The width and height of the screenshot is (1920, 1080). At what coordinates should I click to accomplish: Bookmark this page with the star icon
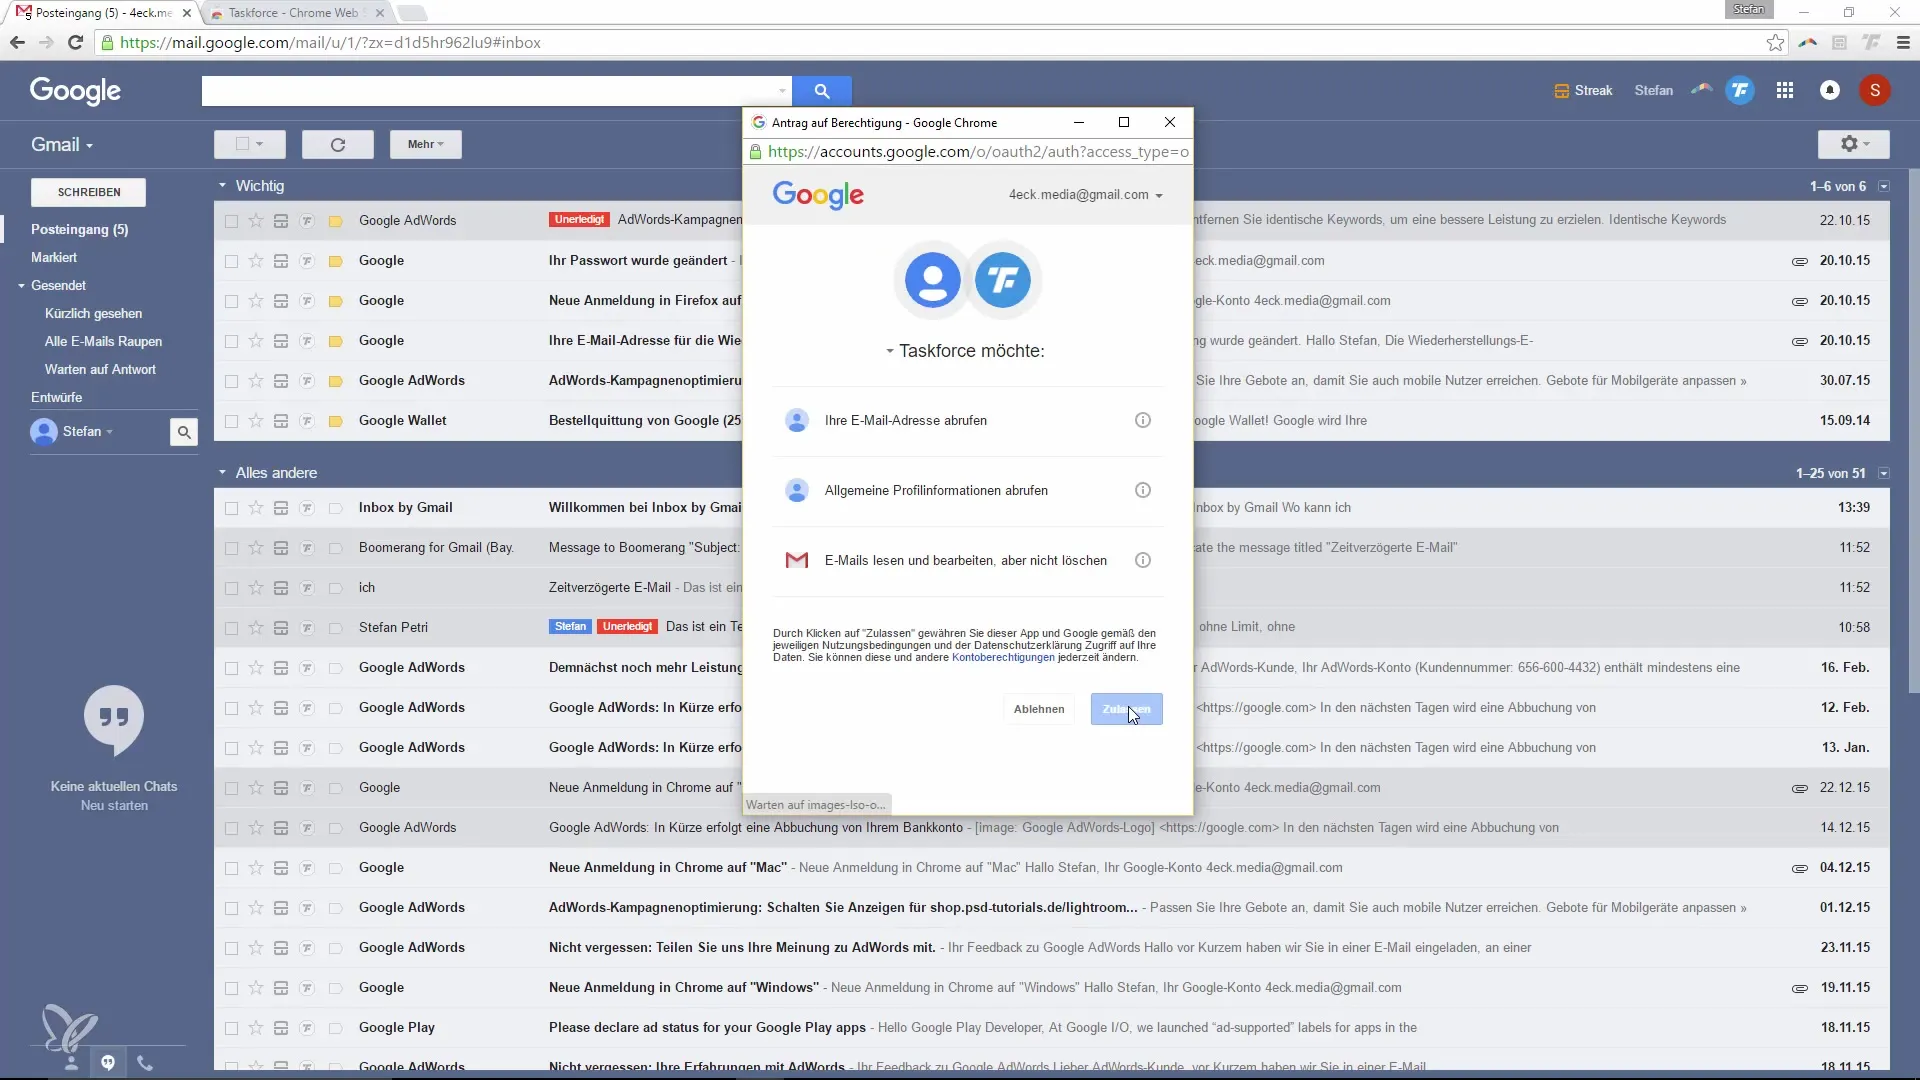pyautogui.click(x=1775, y=42)
